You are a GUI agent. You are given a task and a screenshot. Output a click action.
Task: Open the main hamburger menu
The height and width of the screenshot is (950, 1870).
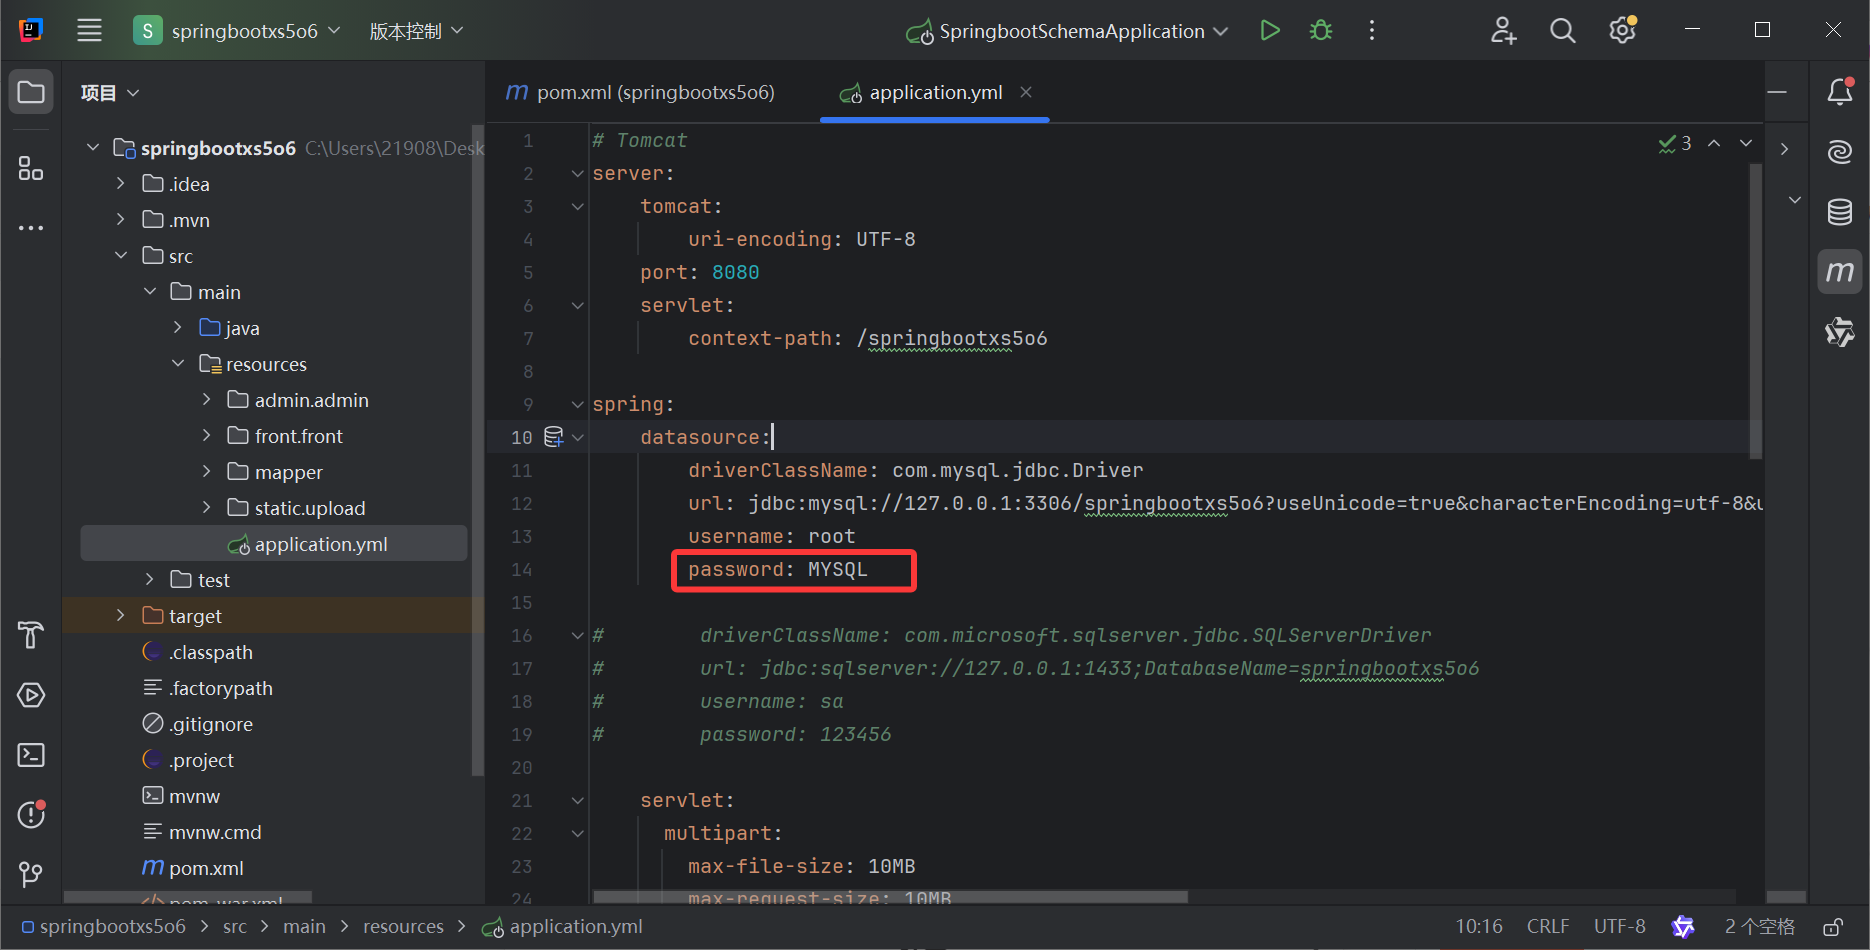[89, 30]
